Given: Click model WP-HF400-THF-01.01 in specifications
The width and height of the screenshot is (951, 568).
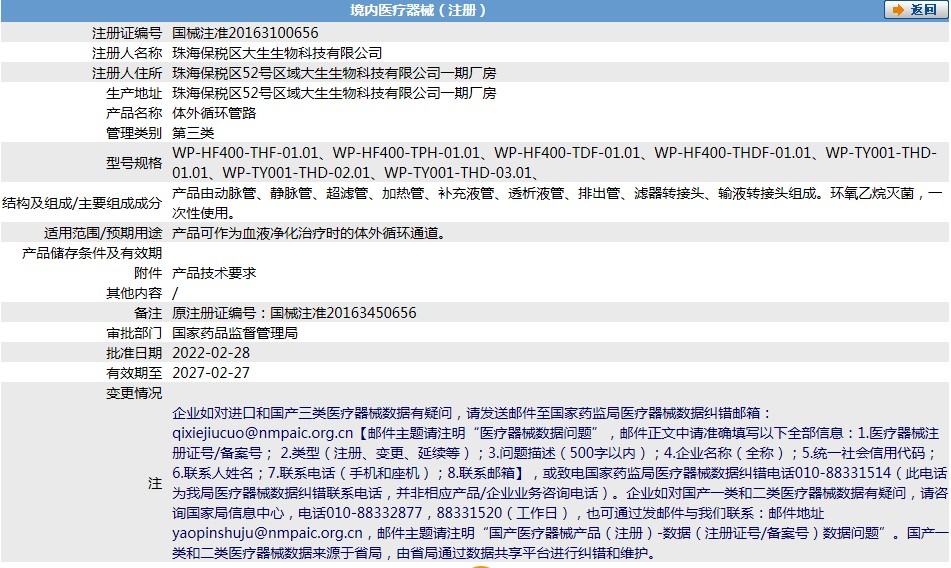Looking at the screenshot, I should [245, 153].
